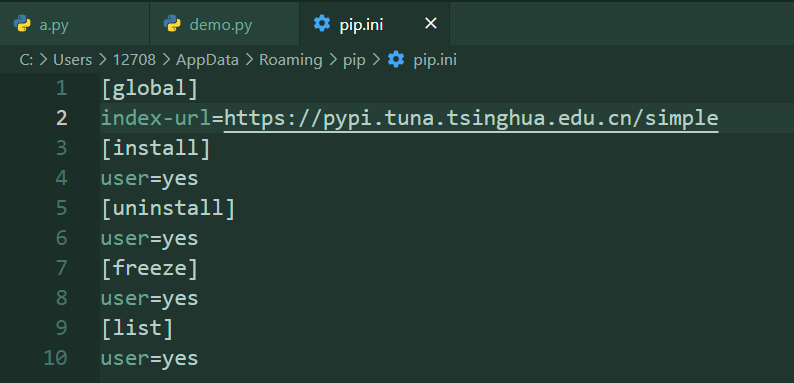Screen dimensions: 794x383
Task: Click line number 5 in the gutter
Action: (x=61, y=208)
